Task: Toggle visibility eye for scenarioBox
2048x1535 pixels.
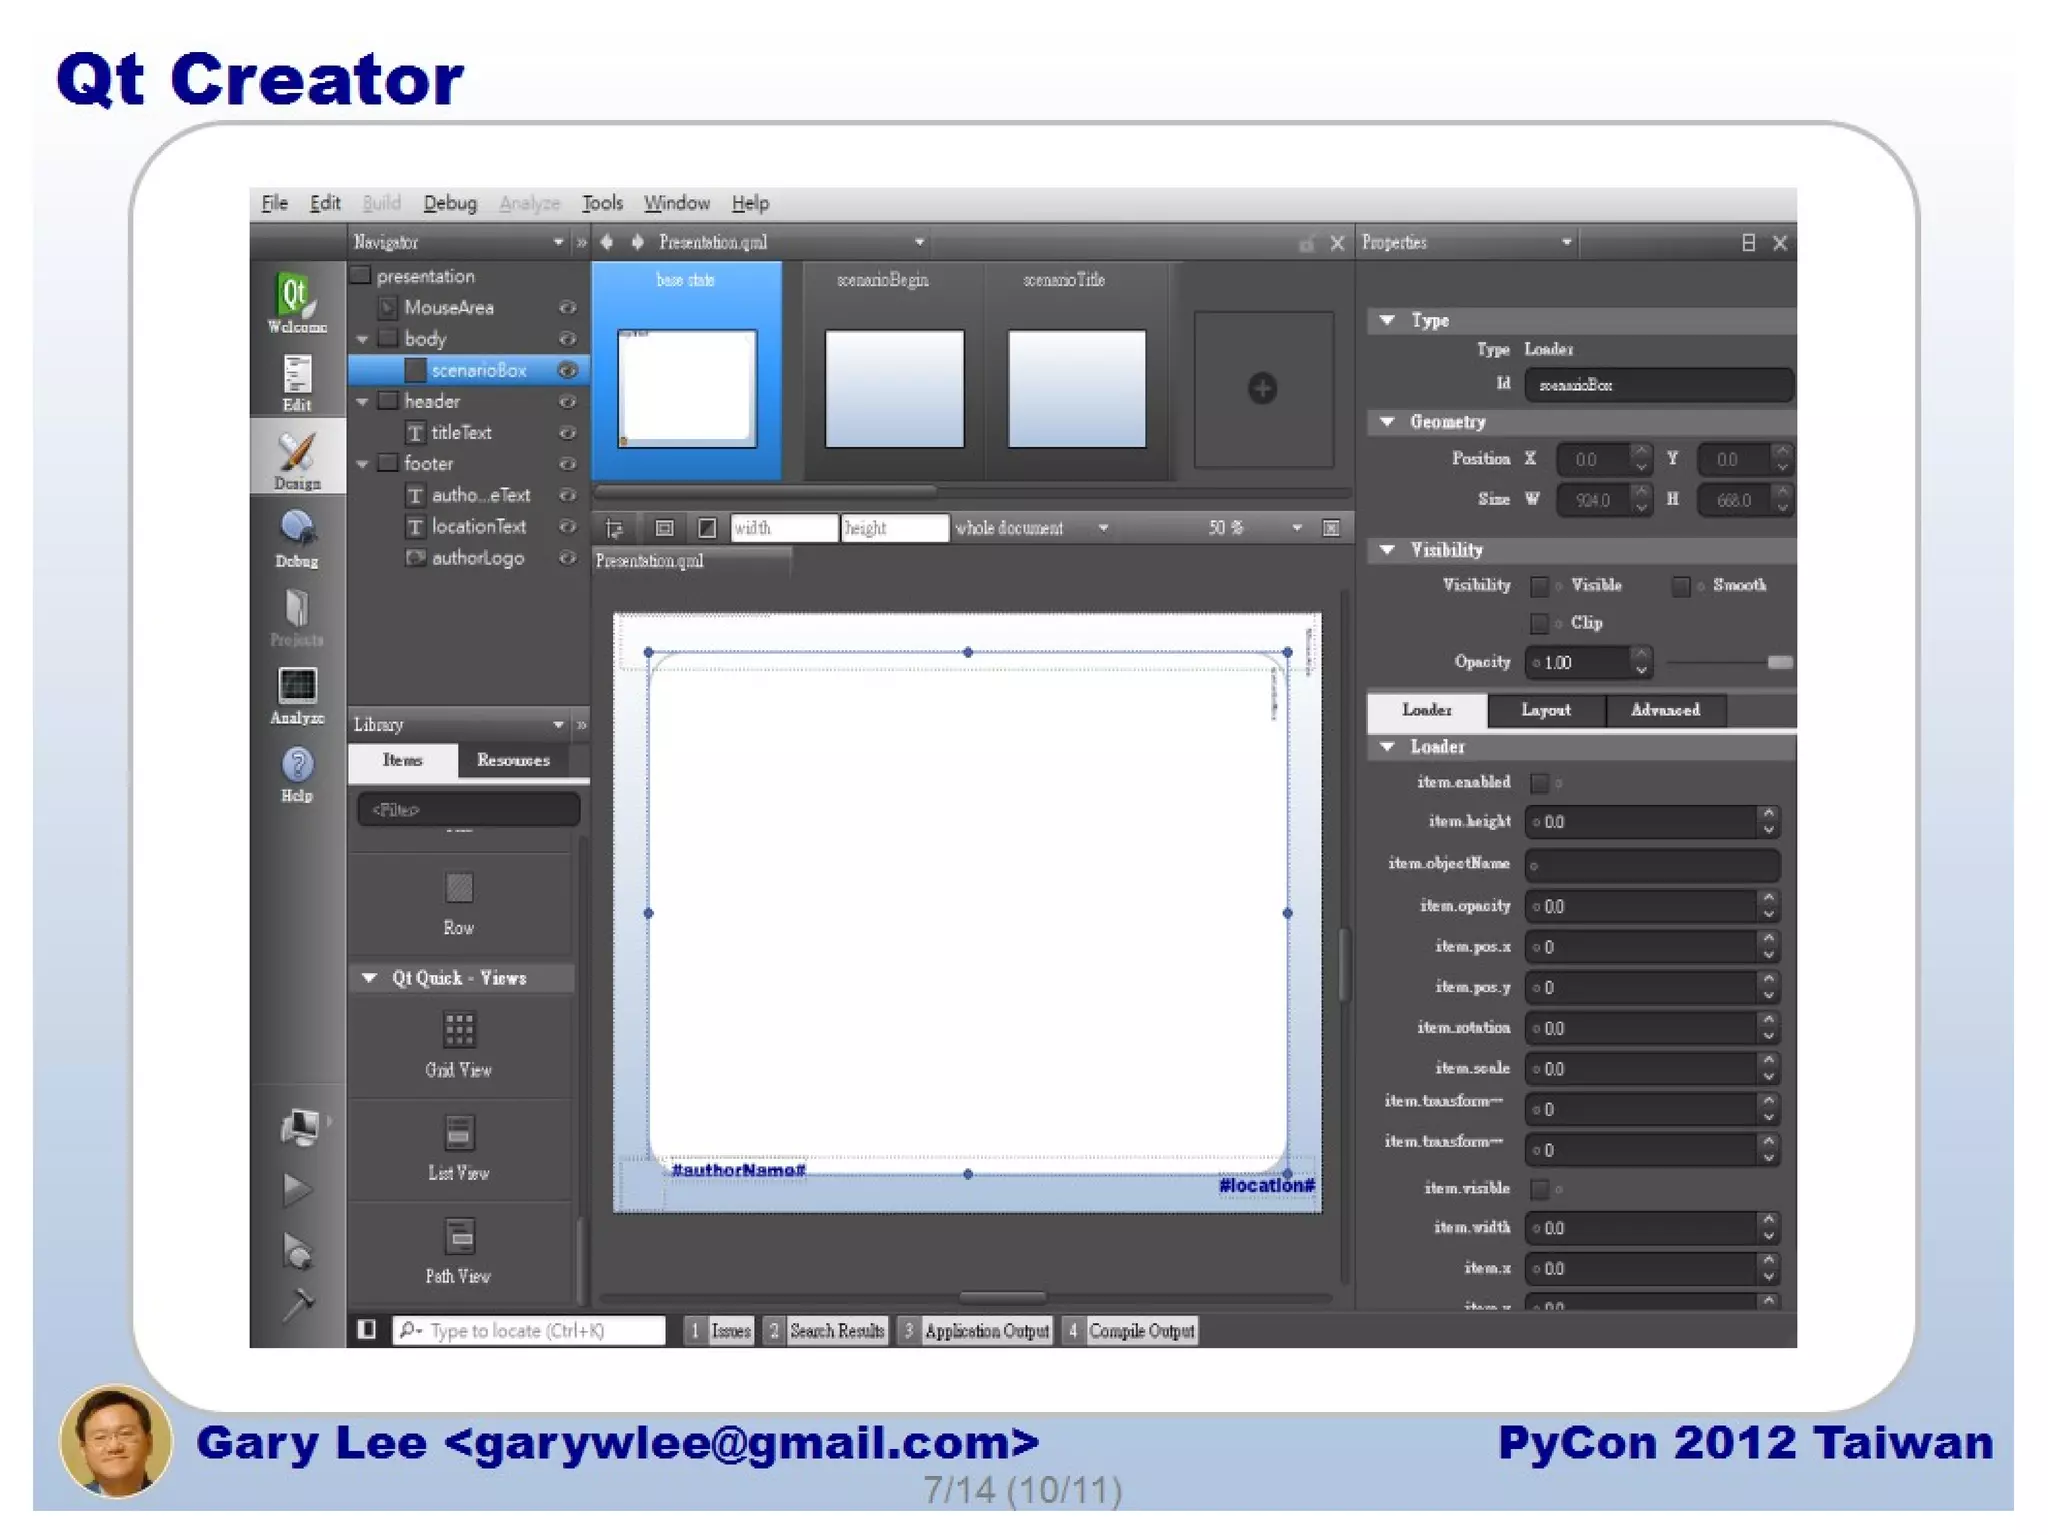Action: [567, 370]
